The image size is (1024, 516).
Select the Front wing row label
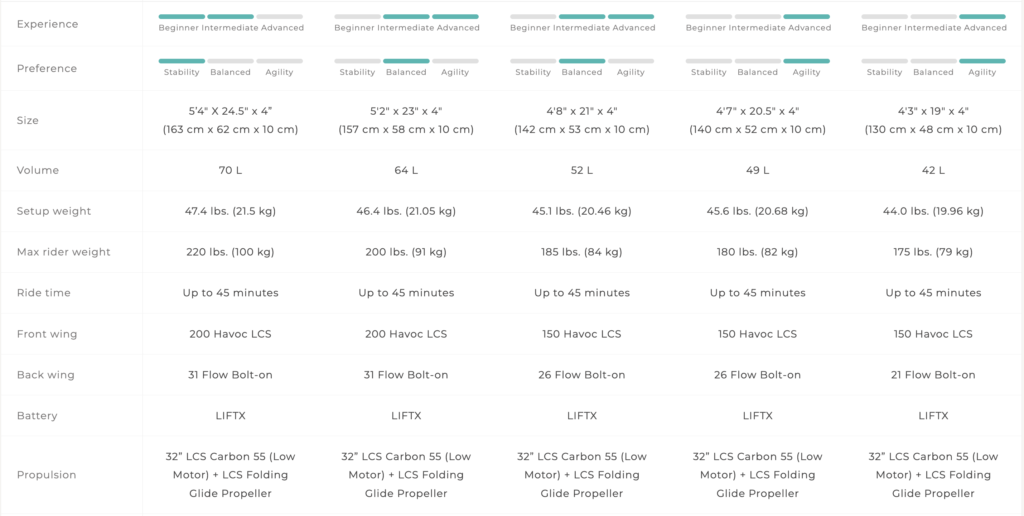tap(47, 334)
